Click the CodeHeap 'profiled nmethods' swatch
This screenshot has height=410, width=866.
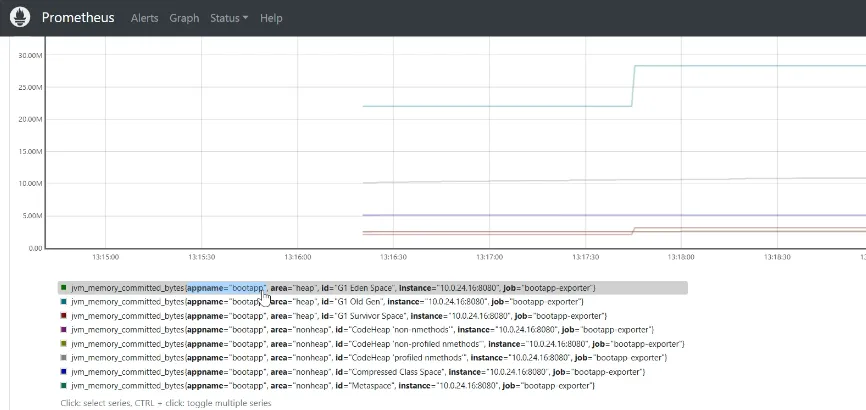(64, 358)
